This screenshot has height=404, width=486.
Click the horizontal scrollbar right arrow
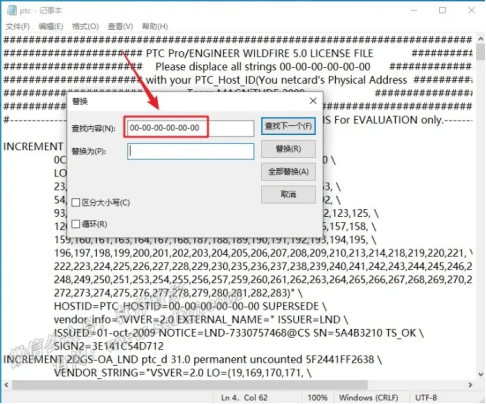click(x=470, y=385)
